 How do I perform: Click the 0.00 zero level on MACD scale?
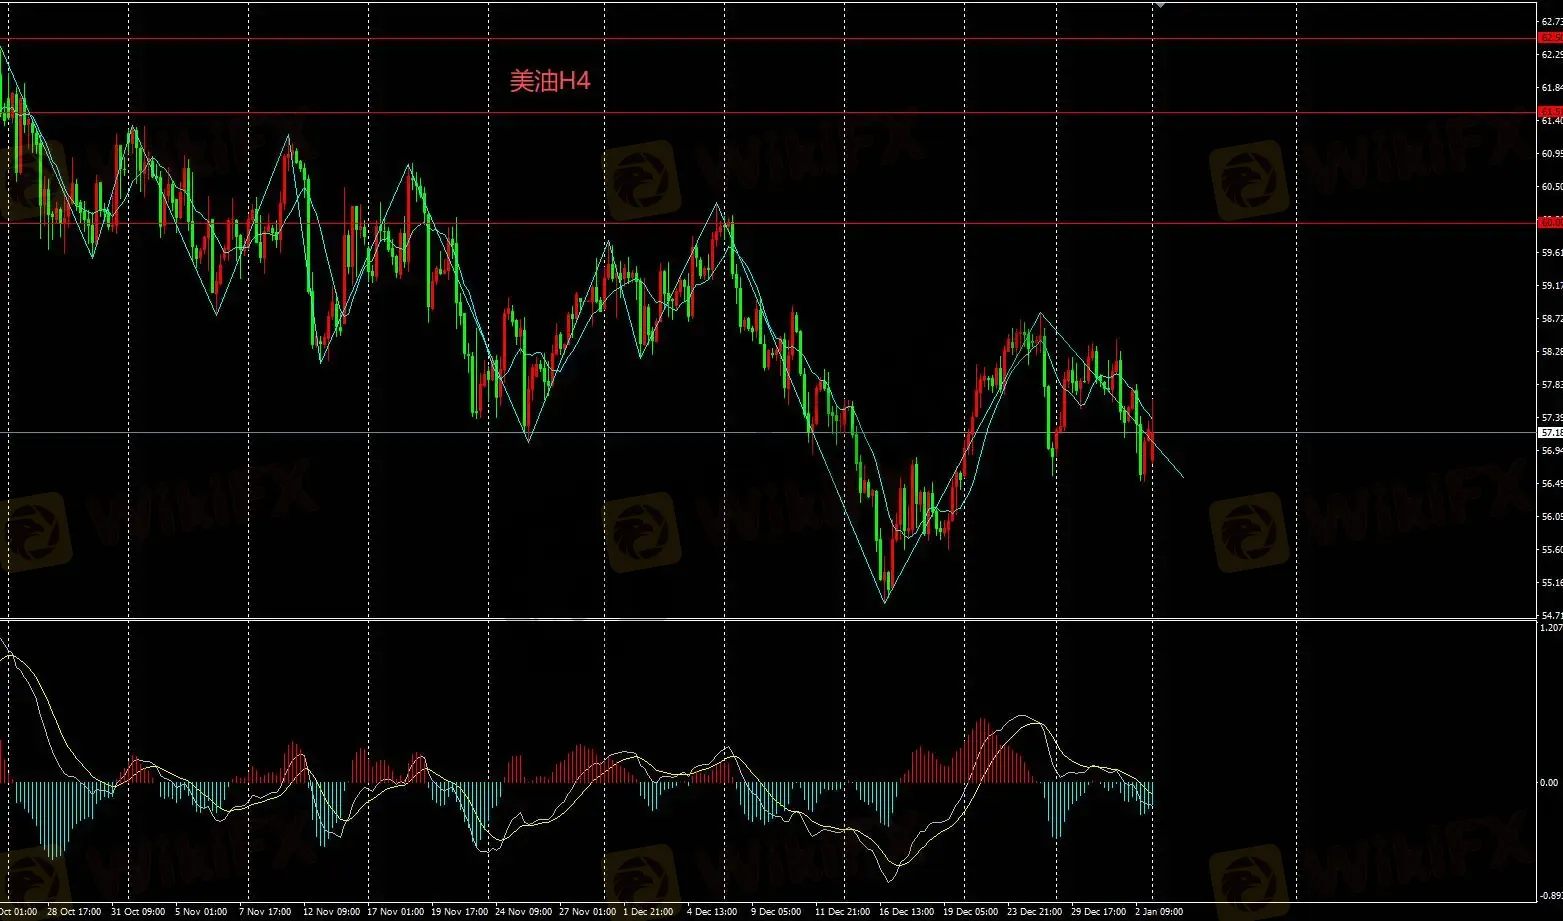[x=1548, y=783]
